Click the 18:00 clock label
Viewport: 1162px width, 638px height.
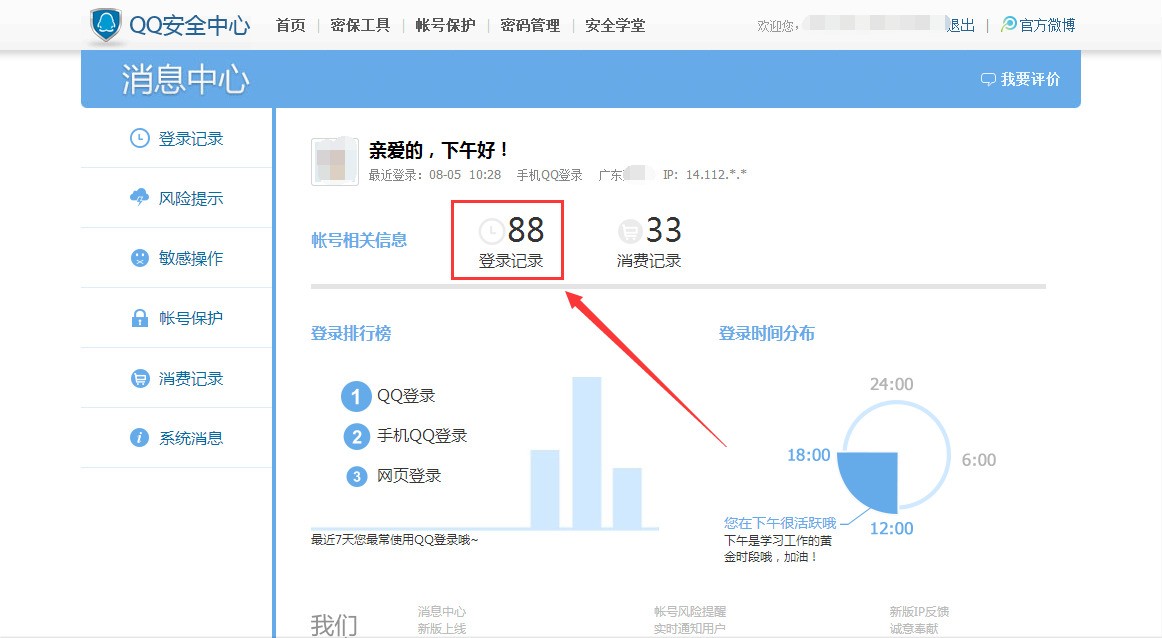click(809, 455)
